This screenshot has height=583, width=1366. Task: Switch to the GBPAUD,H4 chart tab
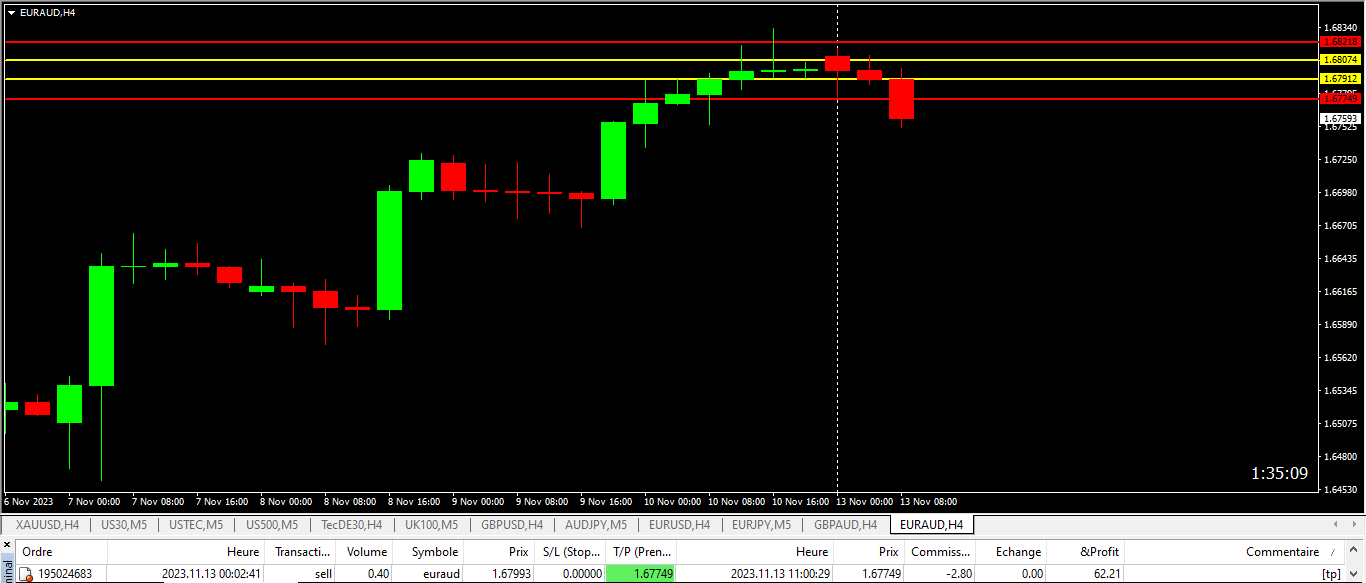pos(845,524)
